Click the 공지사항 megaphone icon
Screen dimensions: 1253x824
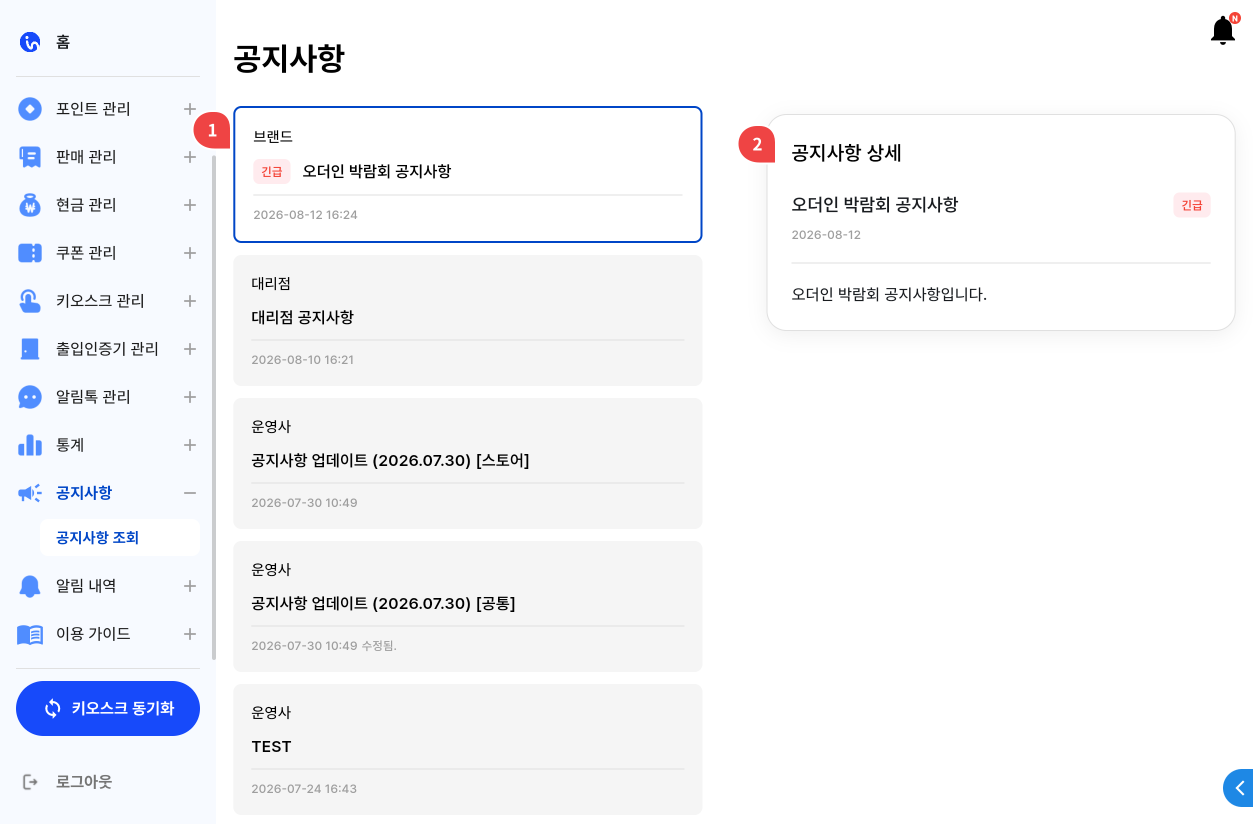(x=30, y=493)
